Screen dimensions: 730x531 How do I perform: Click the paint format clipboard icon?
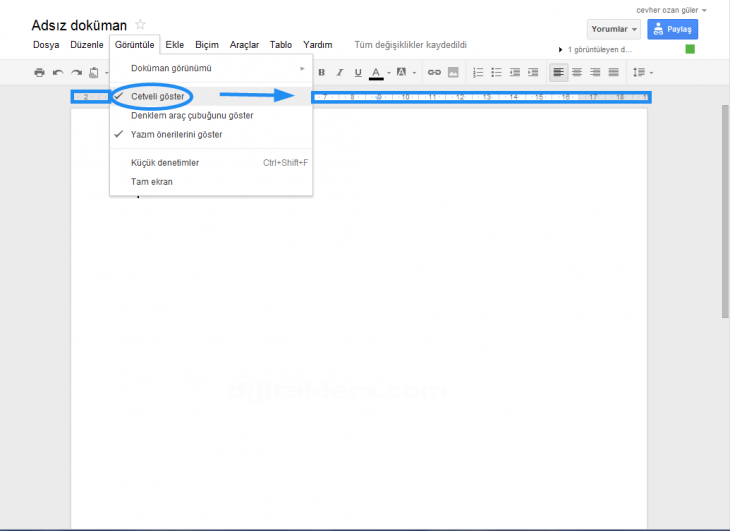click(94, 73)
